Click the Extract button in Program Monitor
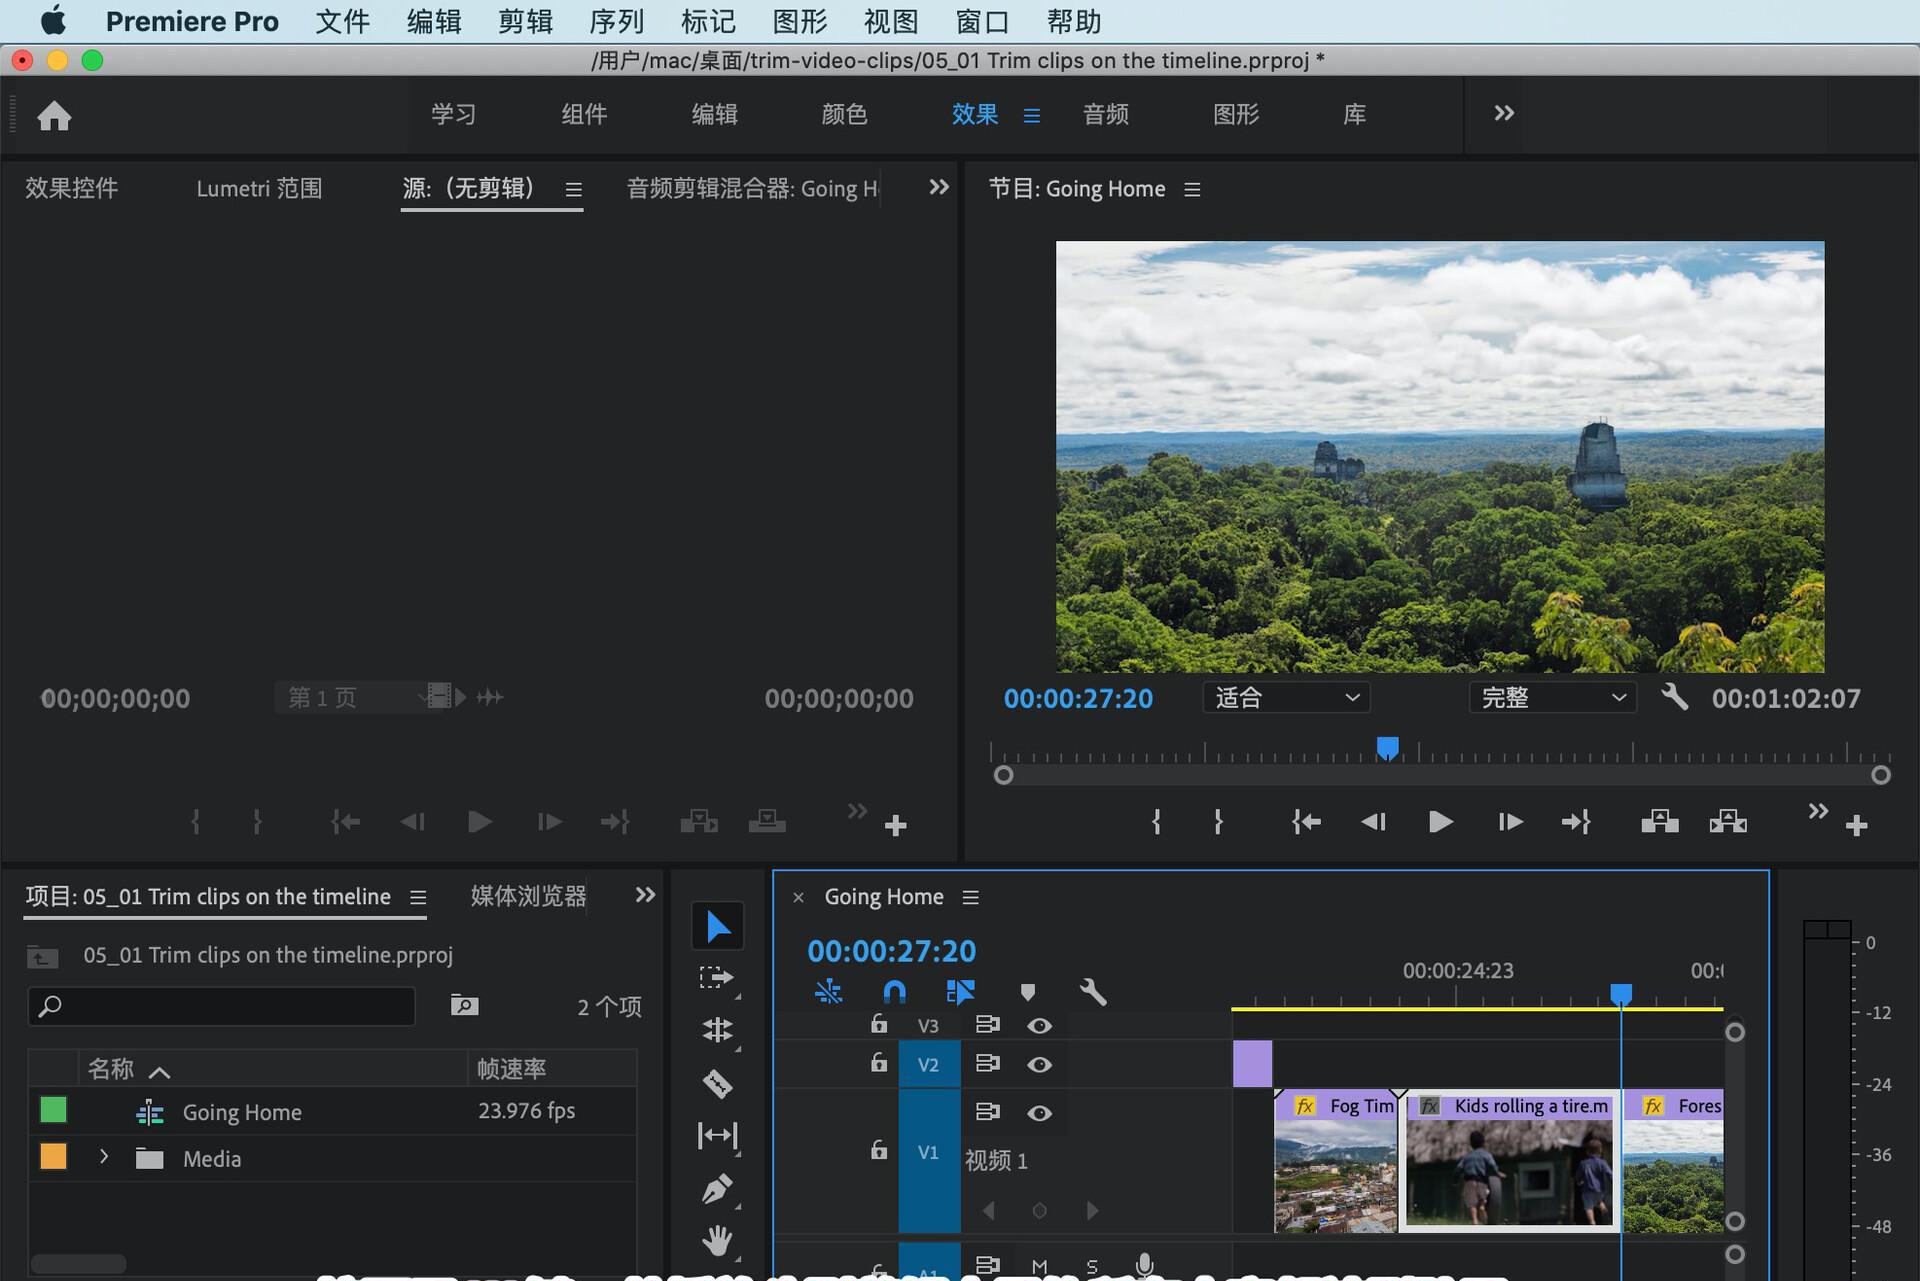The image size is (1920, 1281). pos(1728,822)
